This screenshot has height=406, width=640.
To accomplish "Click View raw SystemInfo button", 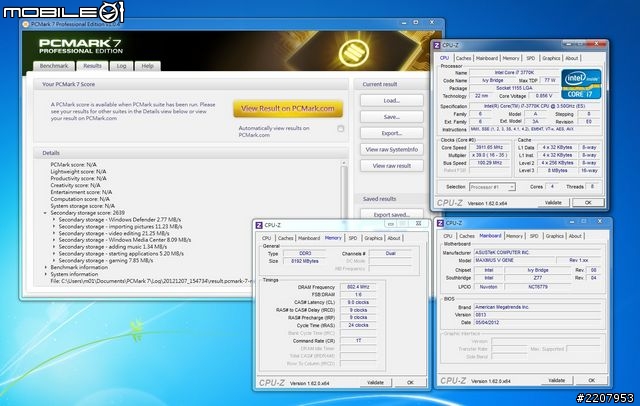I will pyautogui.click(x=391, y=149).
